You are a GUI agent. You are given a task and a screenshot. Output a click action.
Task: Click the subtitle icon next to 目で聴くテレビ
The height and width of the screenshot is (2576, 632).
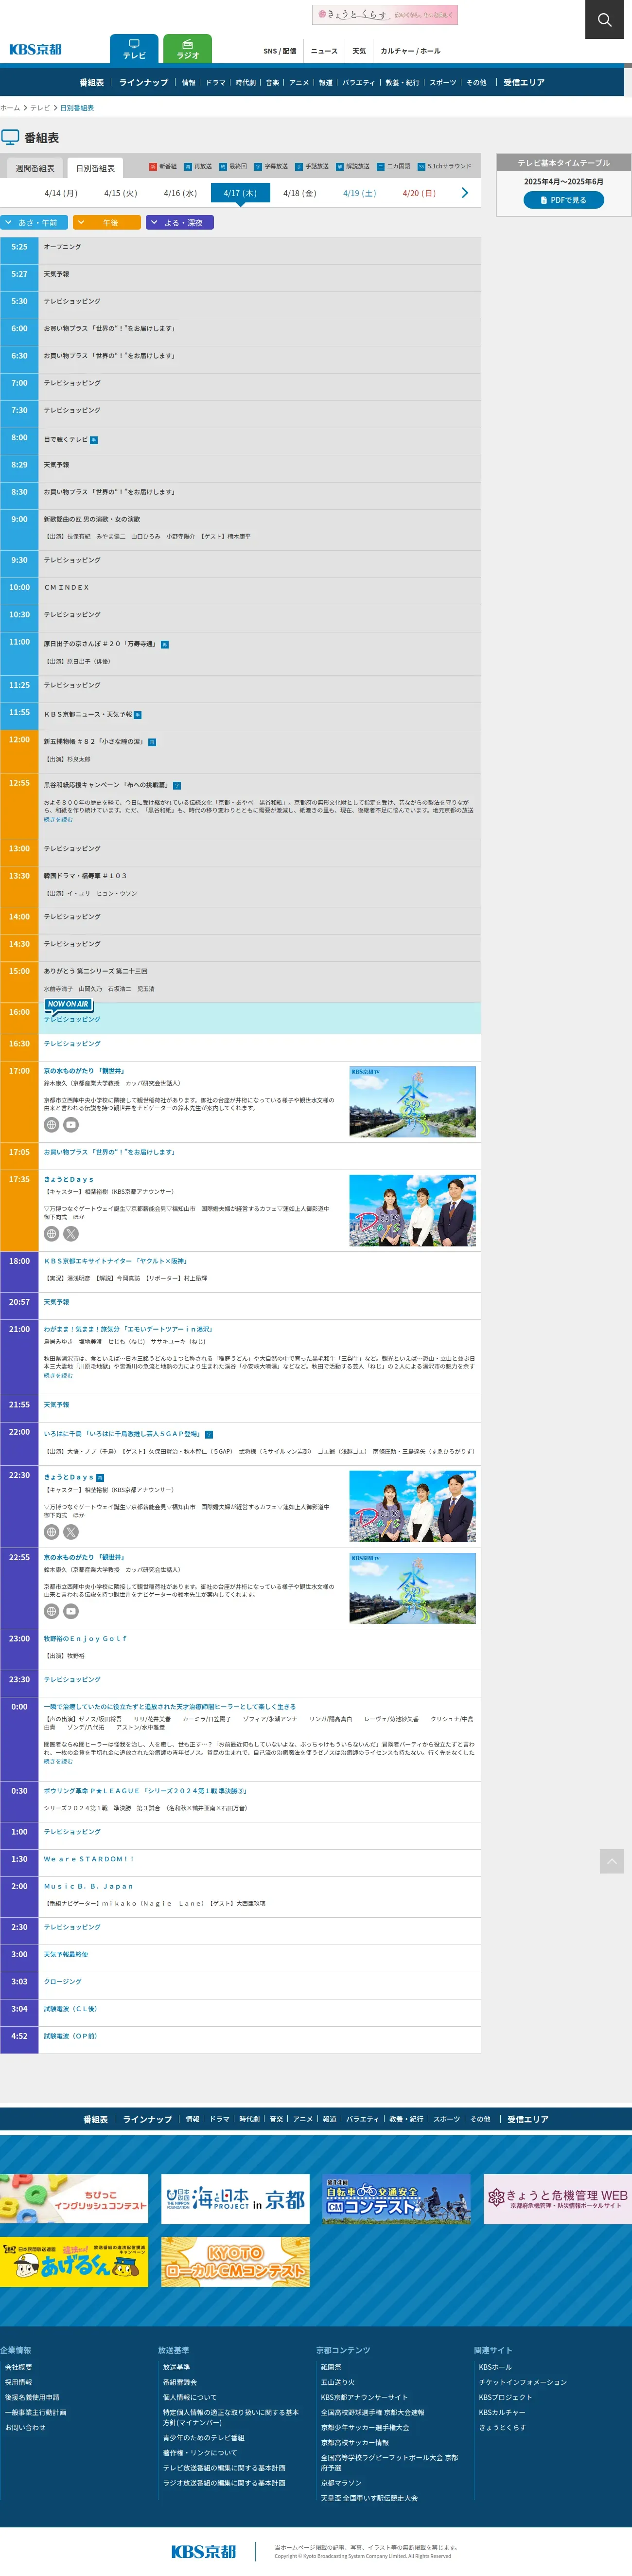[94, 440]
